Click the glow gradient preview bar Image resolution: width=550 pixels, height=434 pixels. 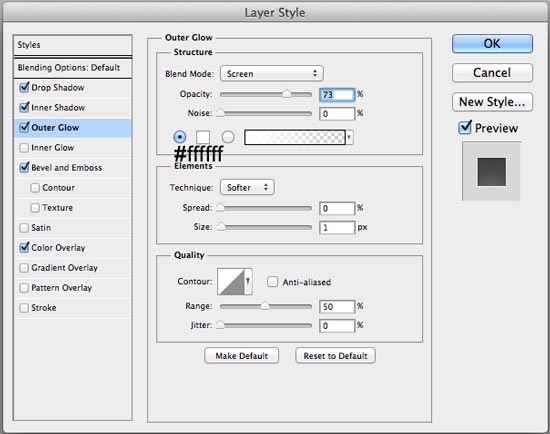point(295,137)
